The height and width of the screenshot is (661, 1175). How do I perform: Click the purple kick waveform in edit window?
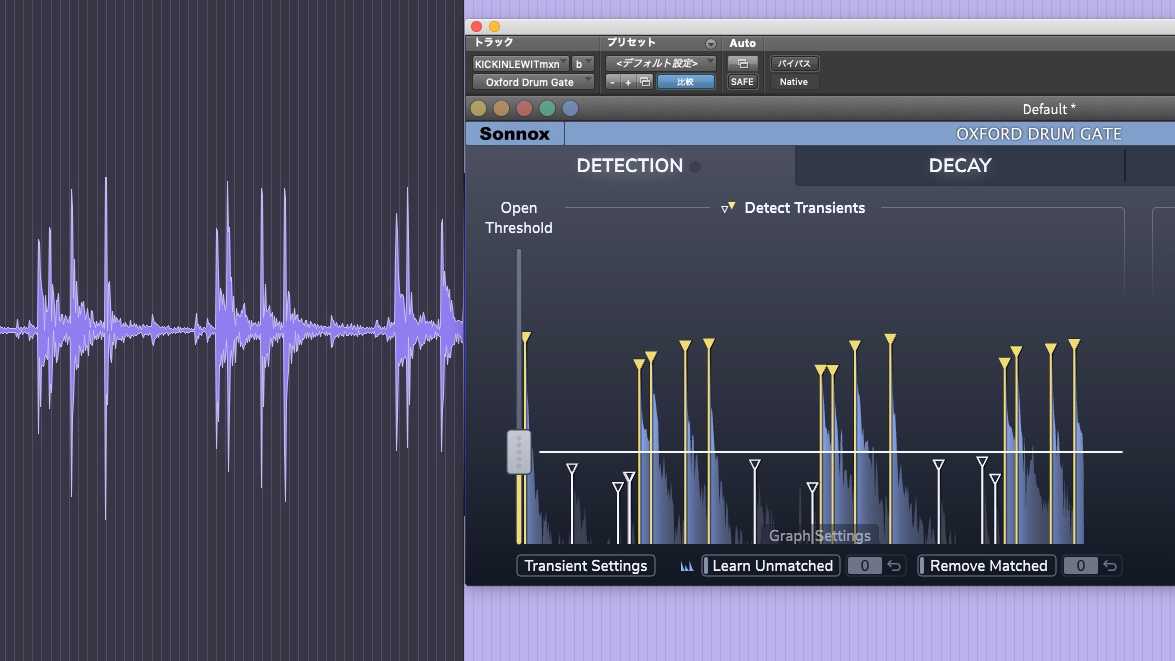pyautogui.click(x=231, y=330)
